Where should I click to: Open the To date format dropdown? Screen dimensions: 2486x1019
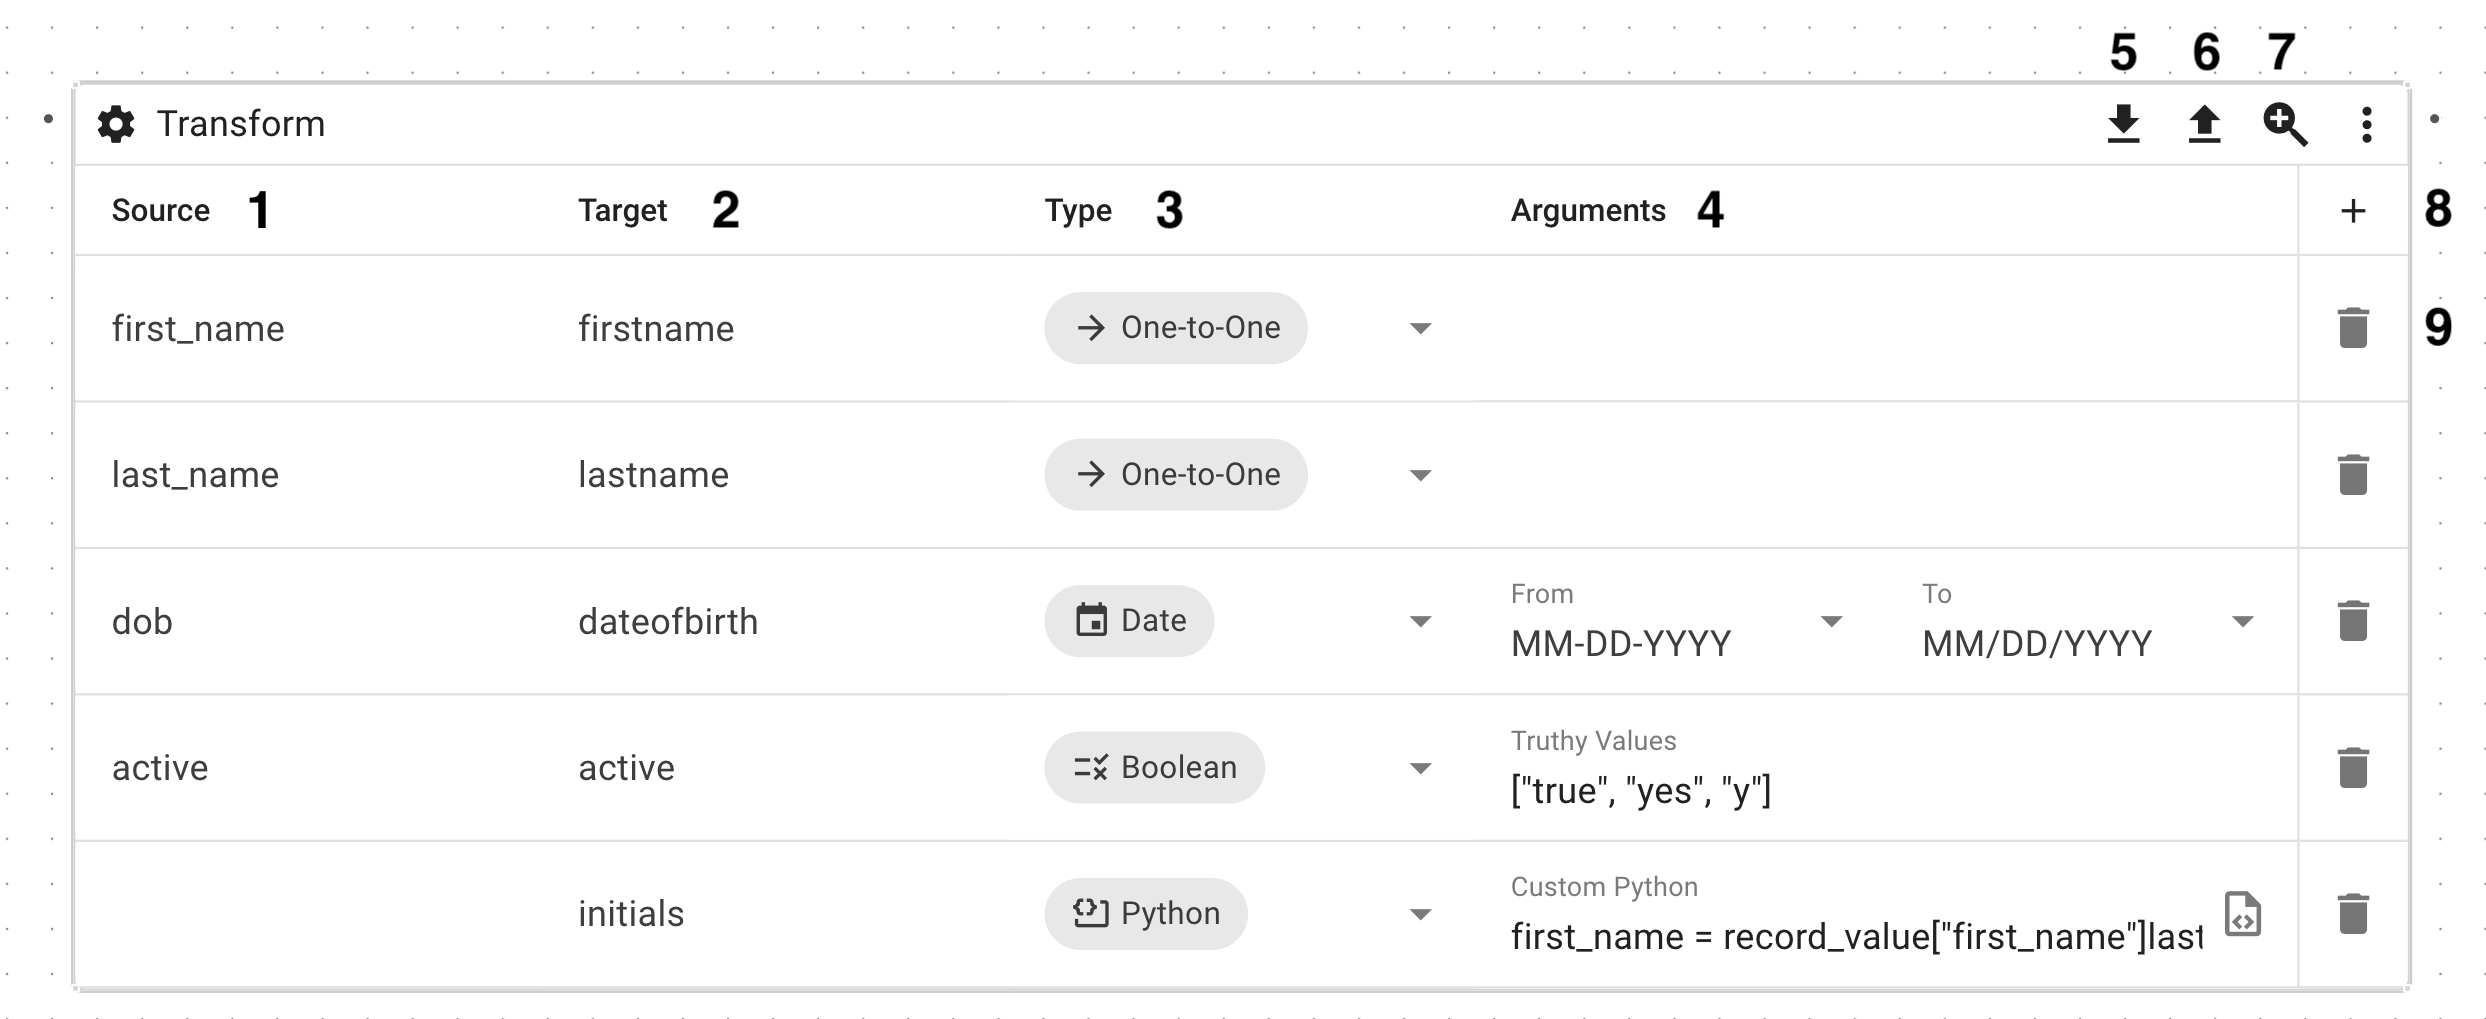click(2242, 622)
